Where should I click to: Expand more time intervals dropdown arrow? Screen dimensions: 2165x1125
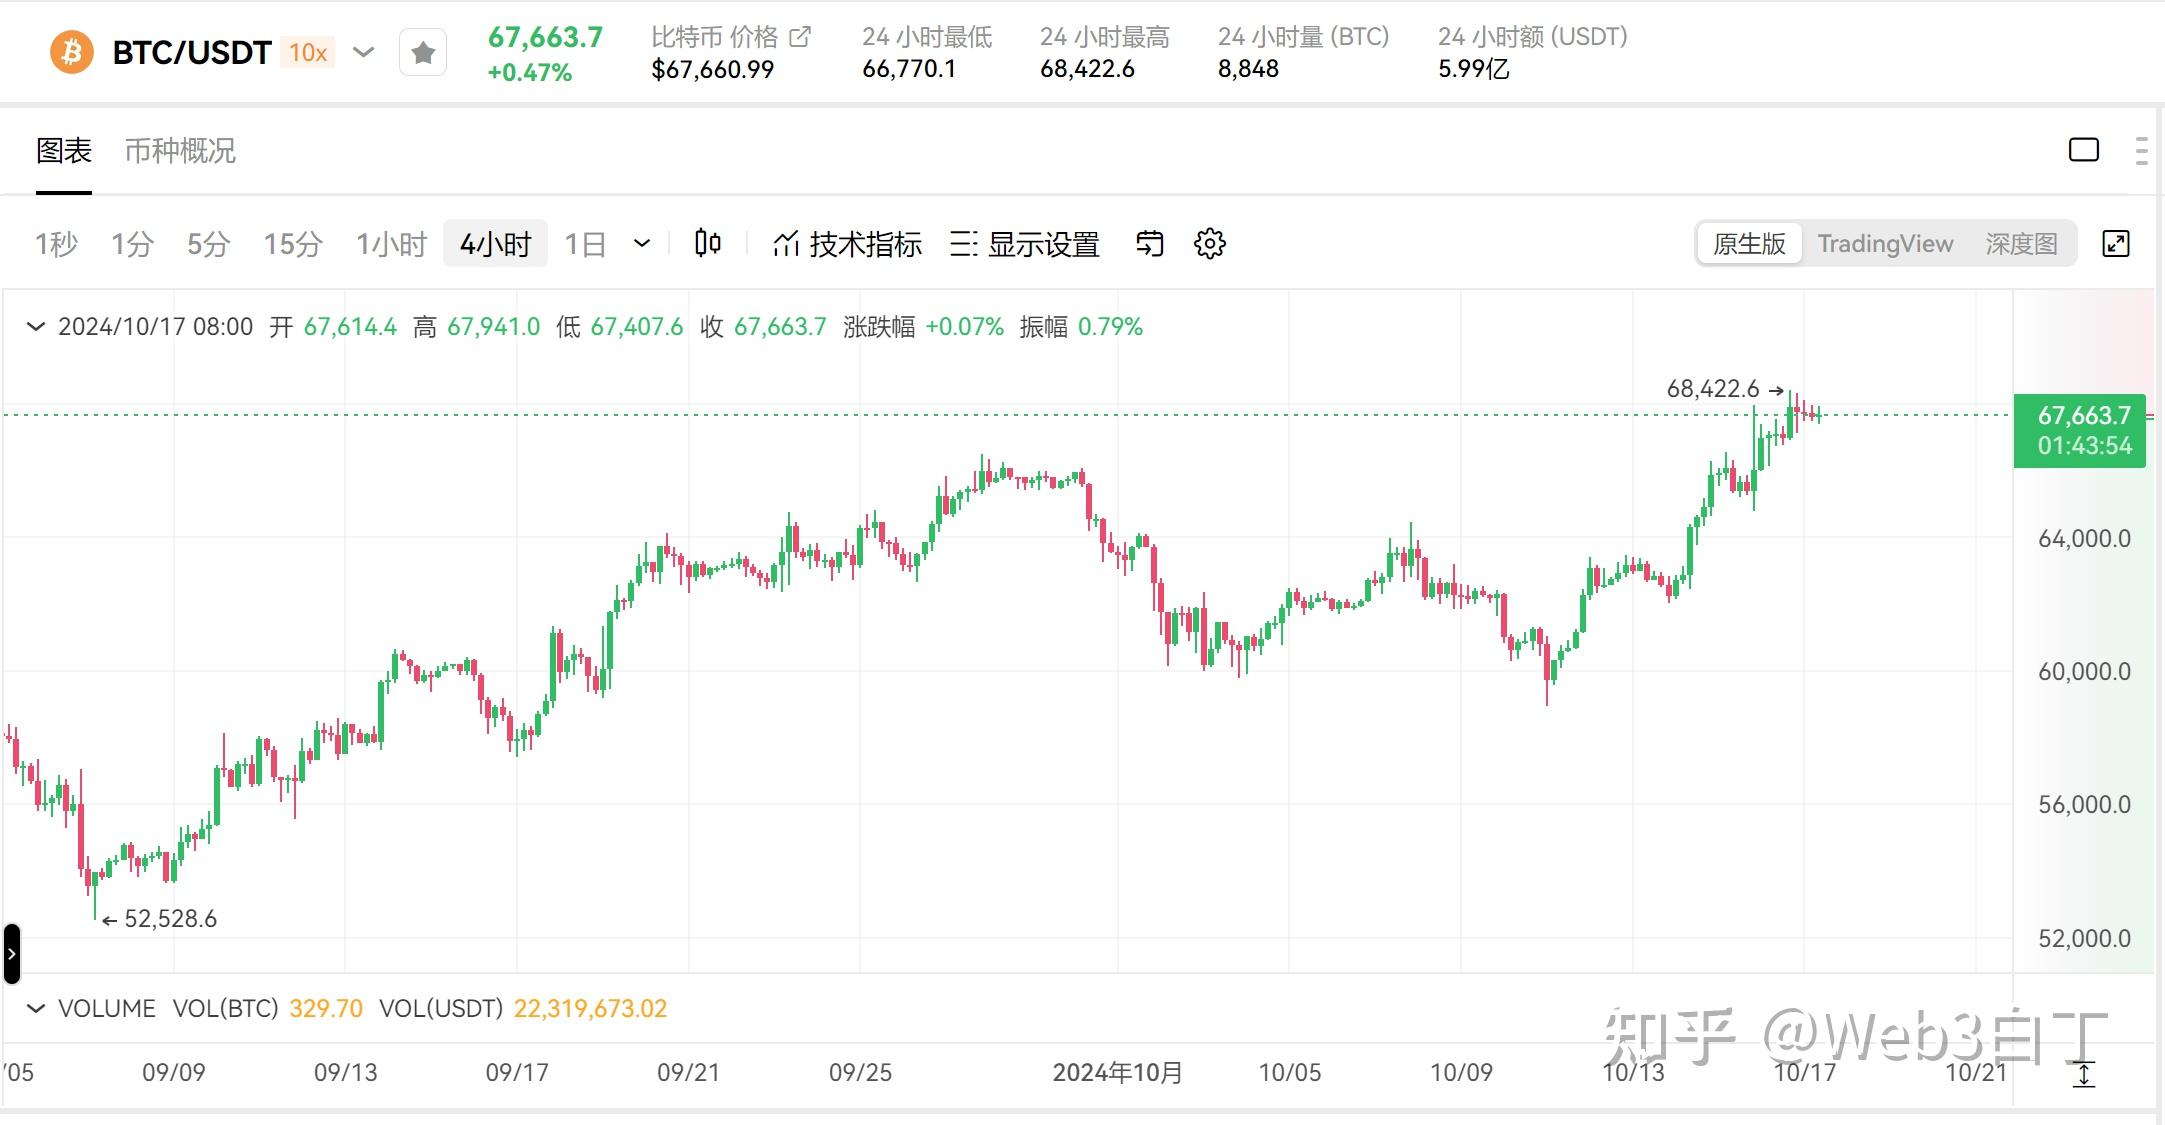point(643,243)
